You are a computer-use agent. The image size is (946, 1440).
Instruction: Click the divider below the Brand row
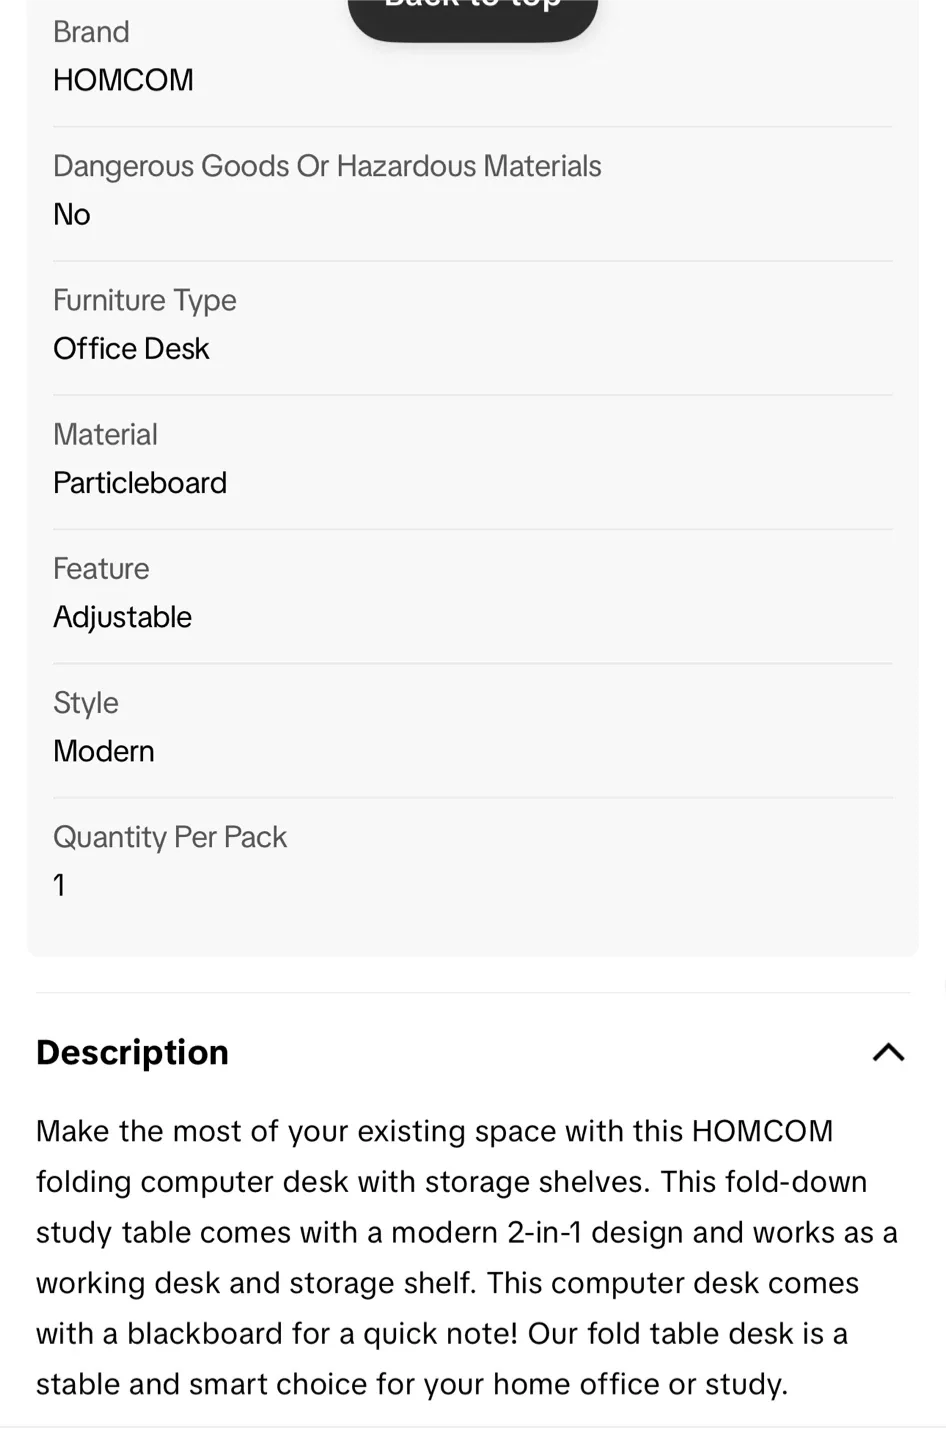click(472, 127)
